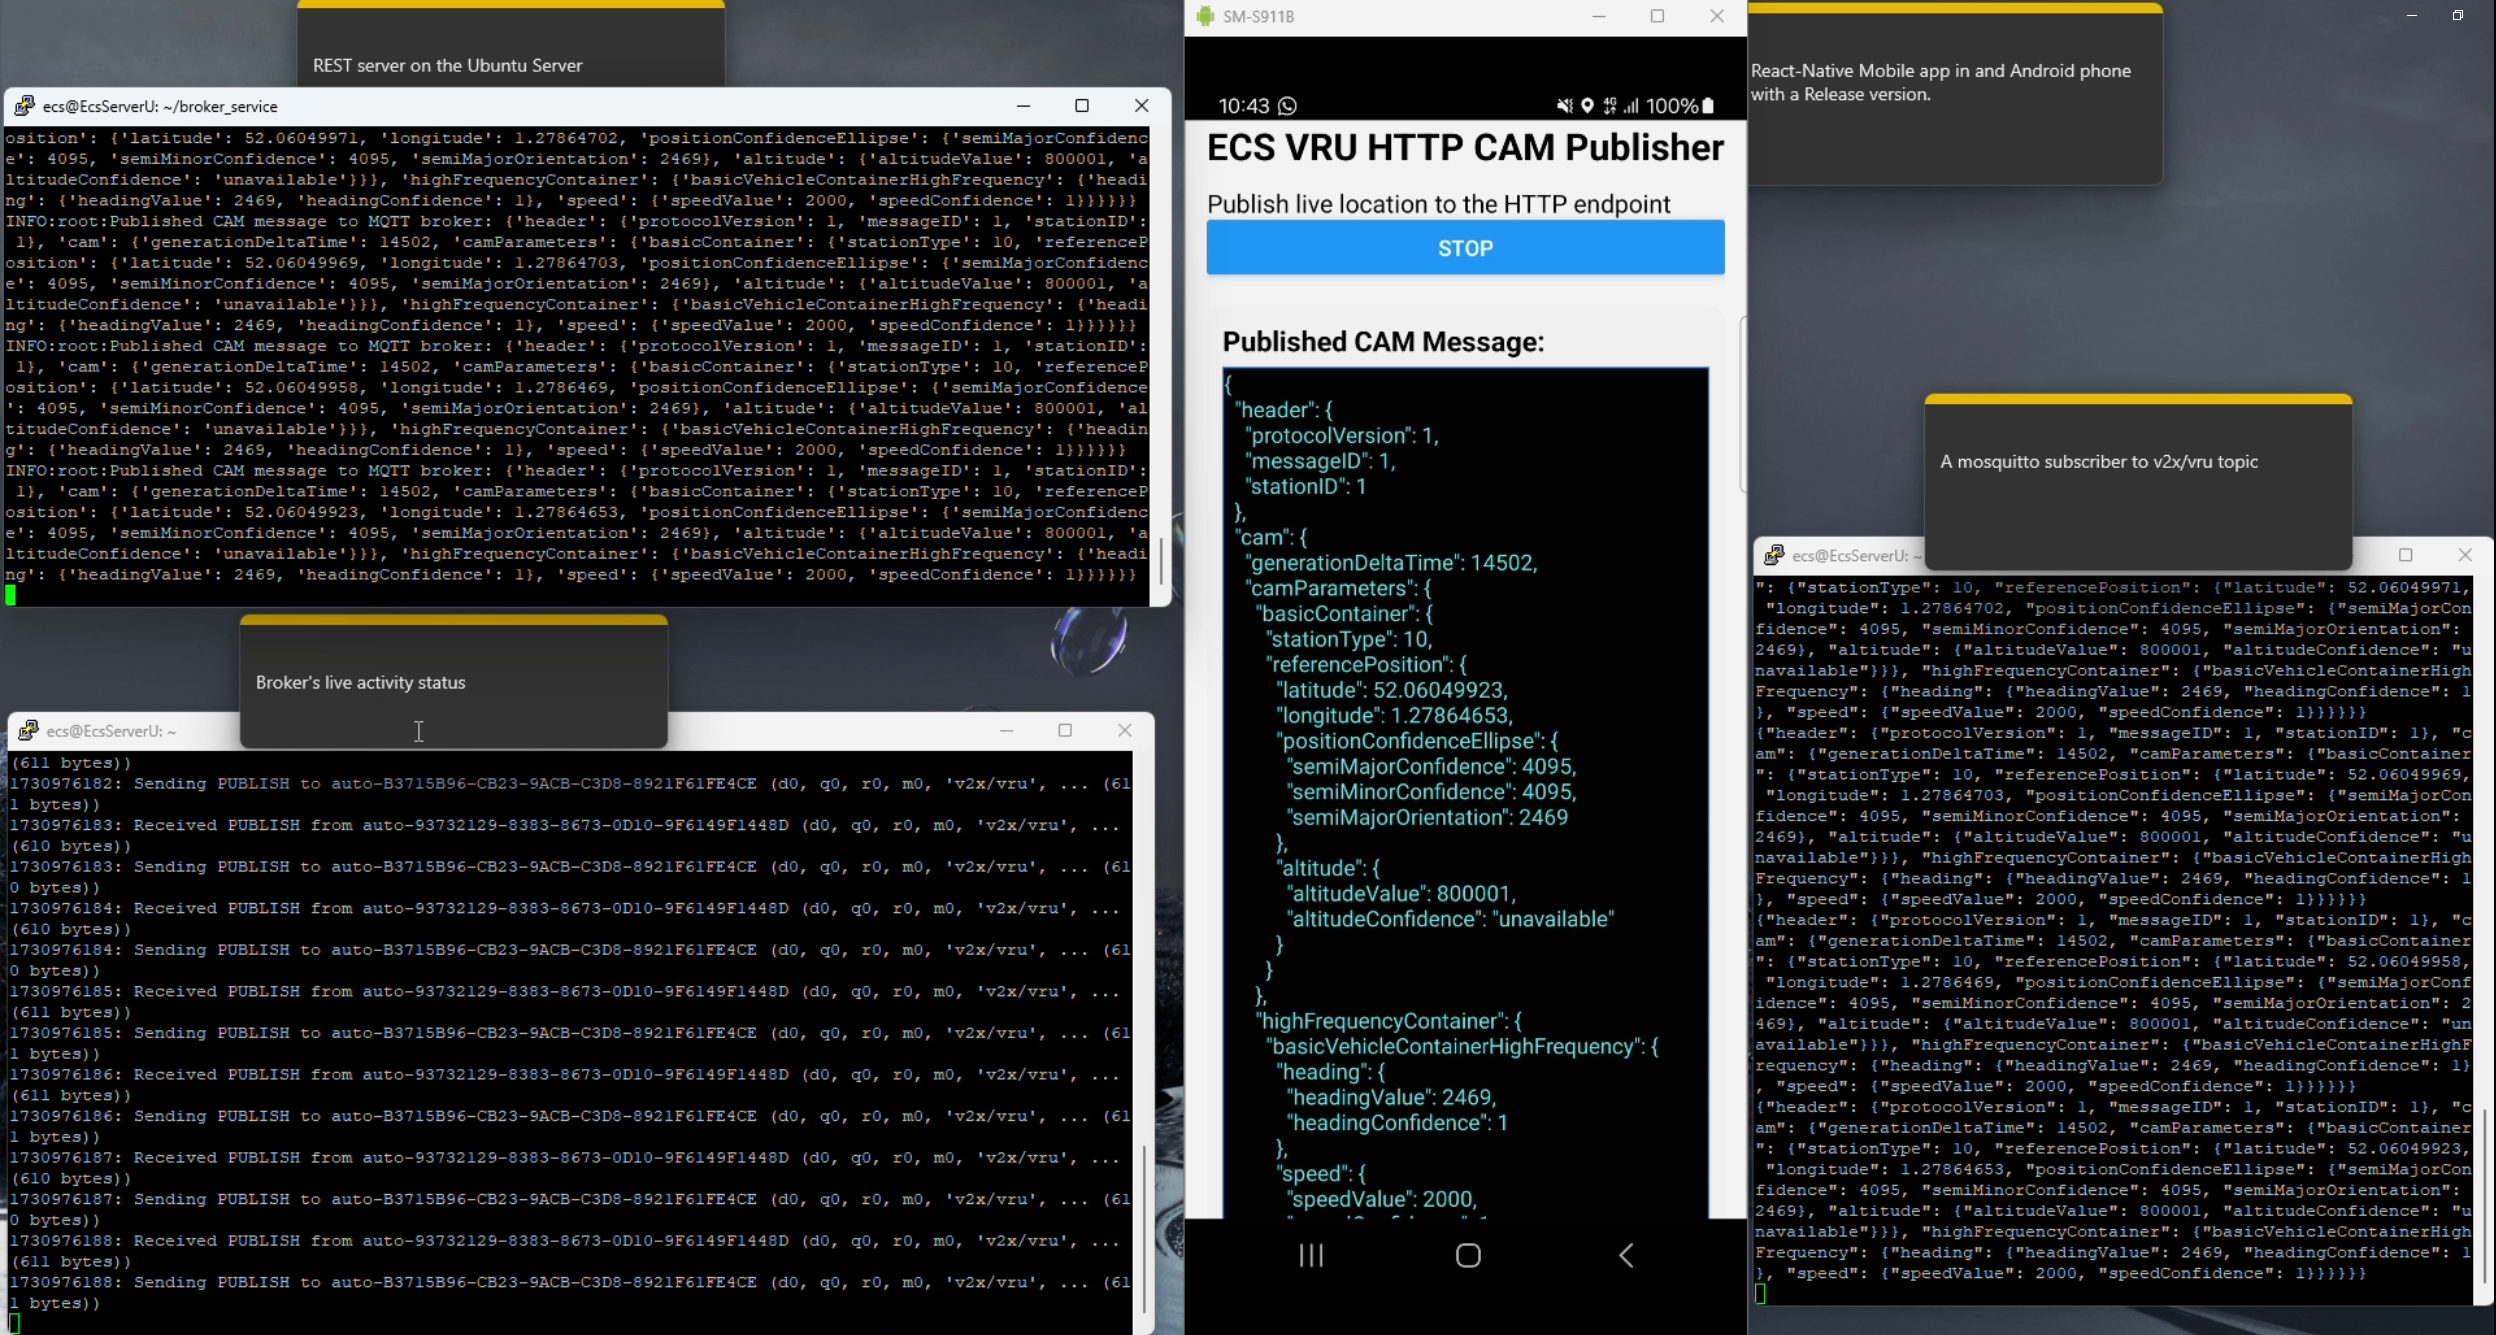The image size is (2496, 1335).
Task: Click the "generationDeltaTime": 14502 line in phone JSON
Action: pyautogui.click(x=1392, y=562)
